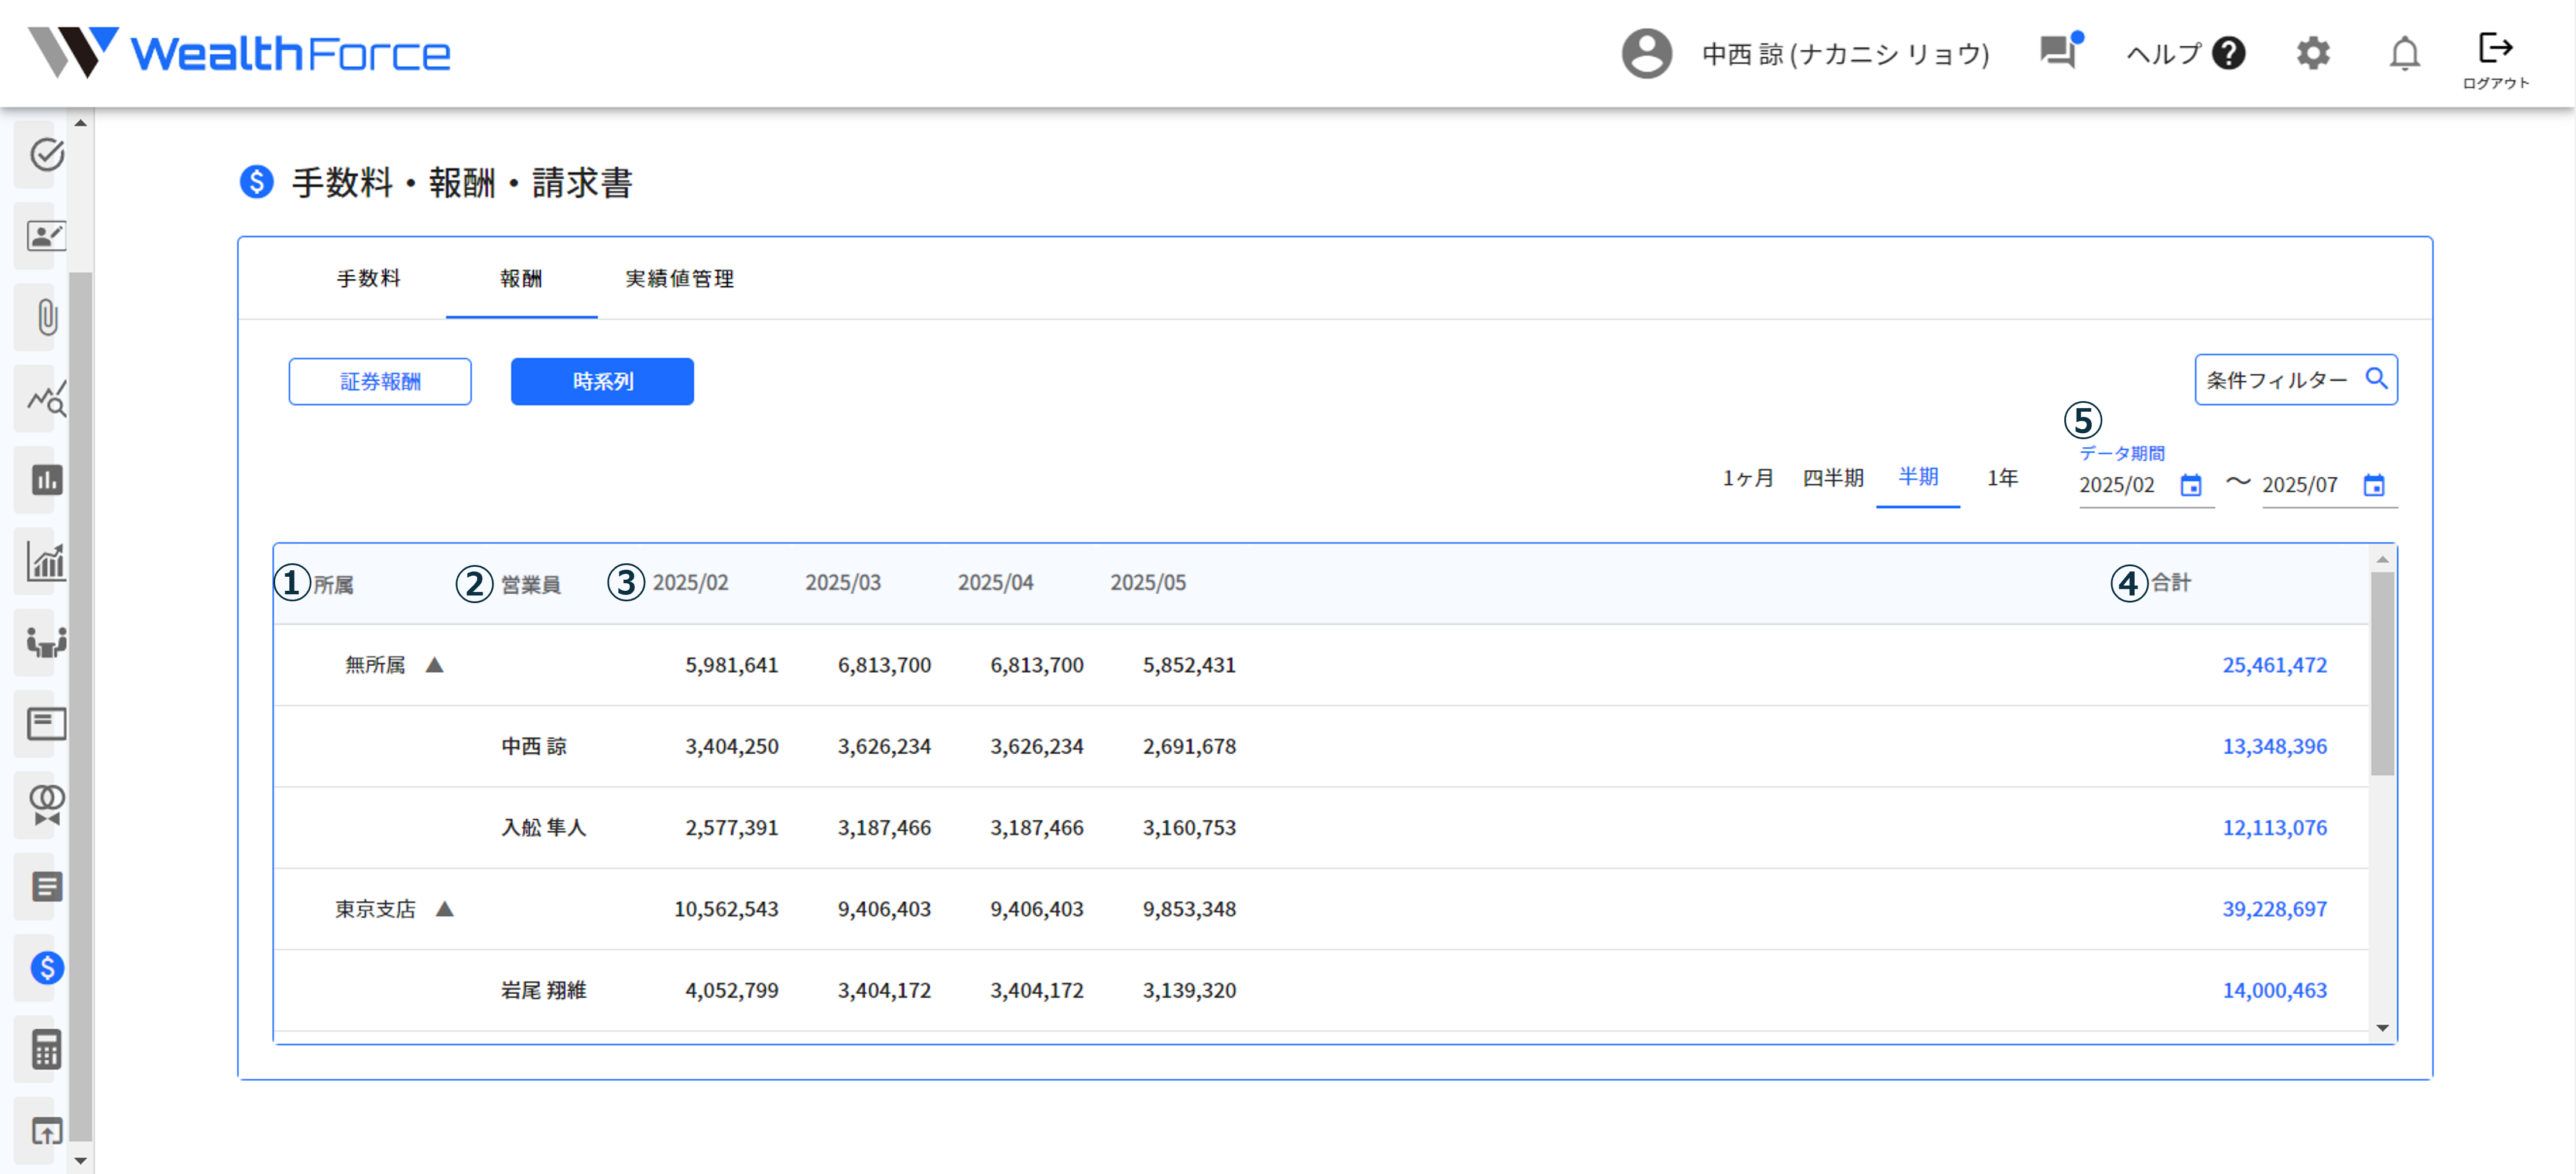Open total 13,348,396 link for 中西 諒

[2274, 746]
